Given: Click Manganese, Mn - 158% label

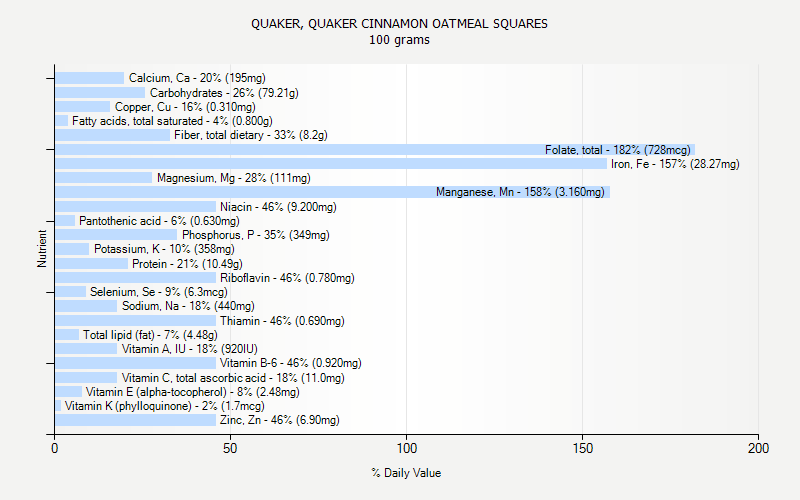Looking at the screenshot, I should (520, 192).
